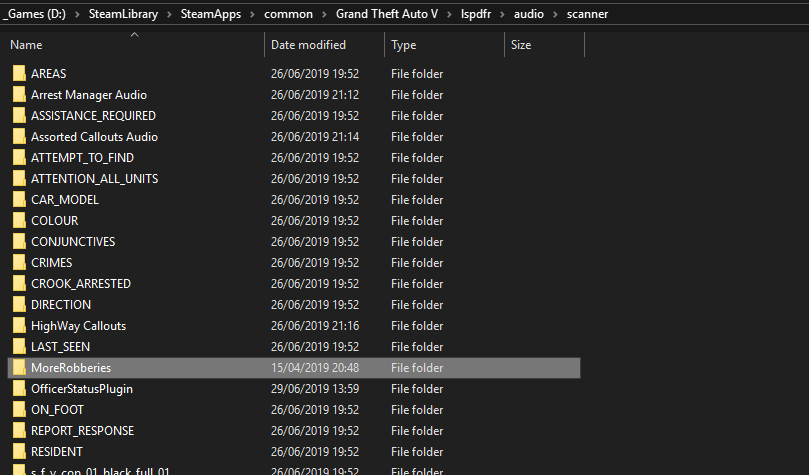Select CROOK_ARRESTED folder name
This screenshot has height=475, width=809.
click(81, 284)
